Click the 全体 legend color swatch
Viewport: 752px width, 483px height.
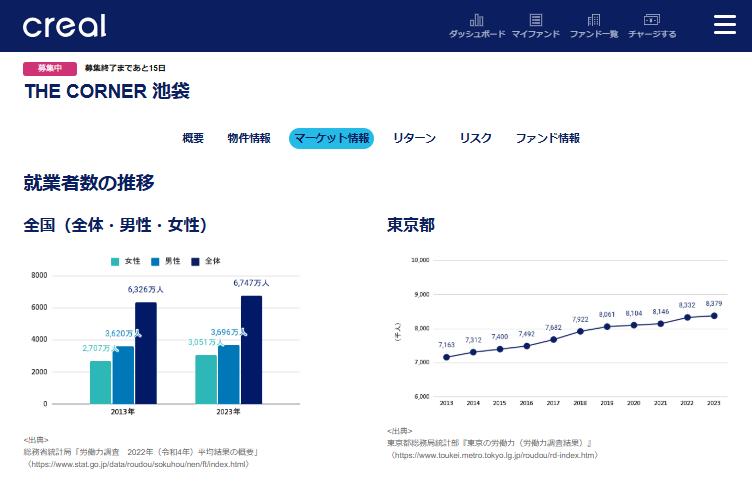point(195,261)
